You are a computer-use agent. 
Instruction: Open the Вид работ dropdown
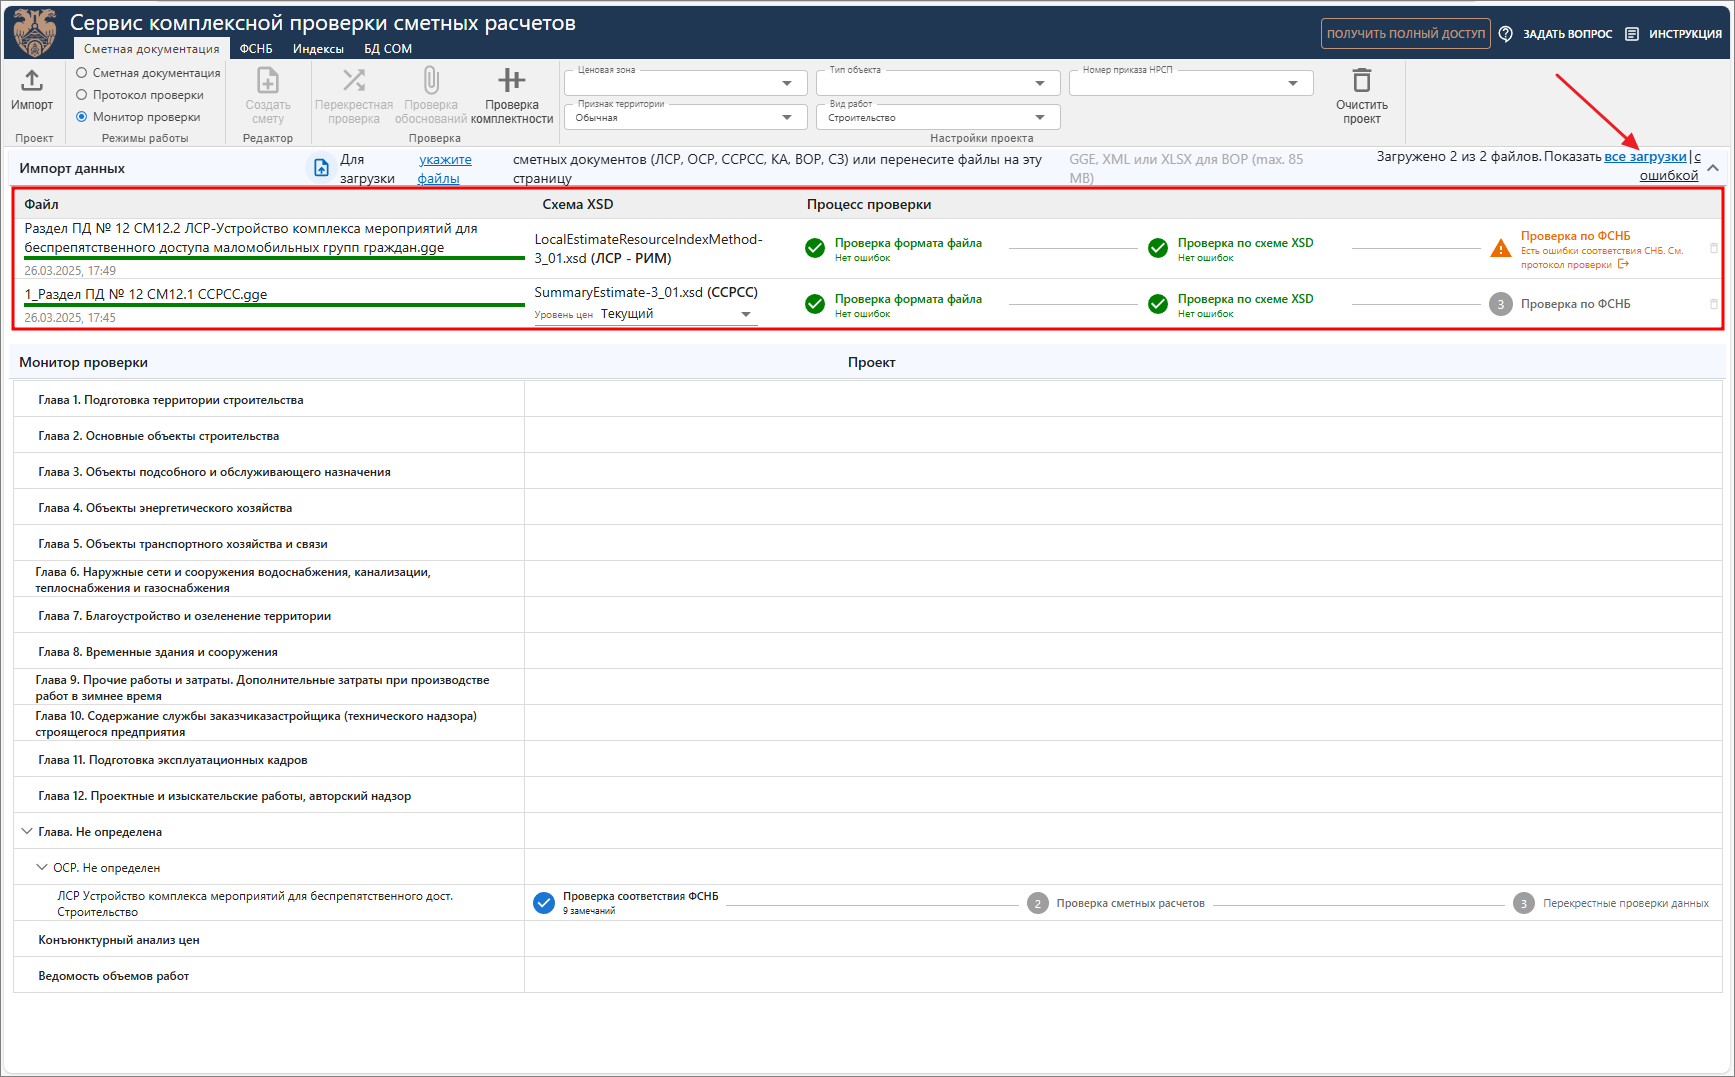click(x=1039, y=118)
